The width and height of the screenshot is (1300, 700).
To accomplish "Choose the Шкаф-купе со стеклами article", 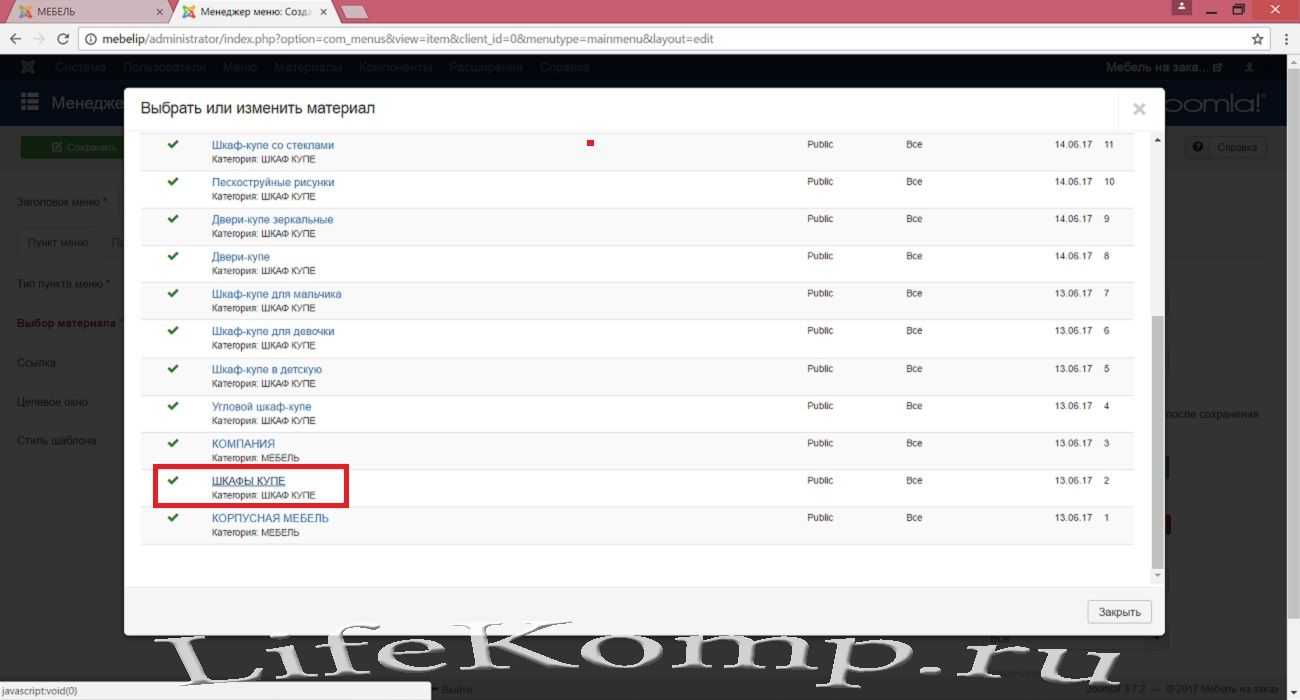I will point(272,145).
